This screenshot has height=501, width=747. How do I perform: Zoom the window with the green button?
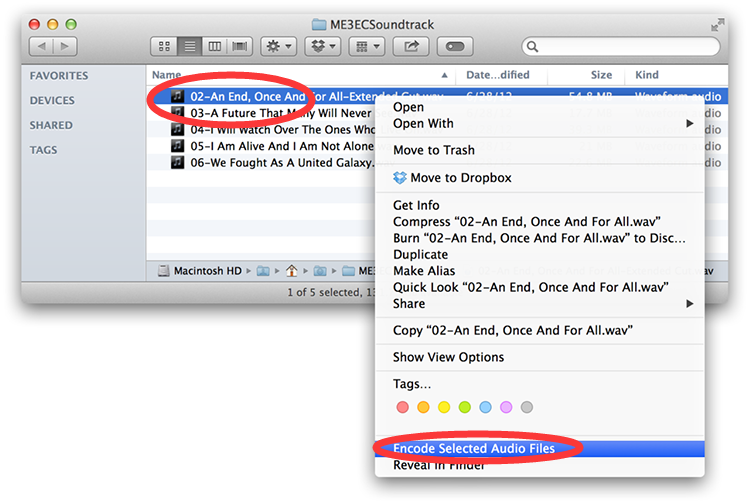pos(71,24)
